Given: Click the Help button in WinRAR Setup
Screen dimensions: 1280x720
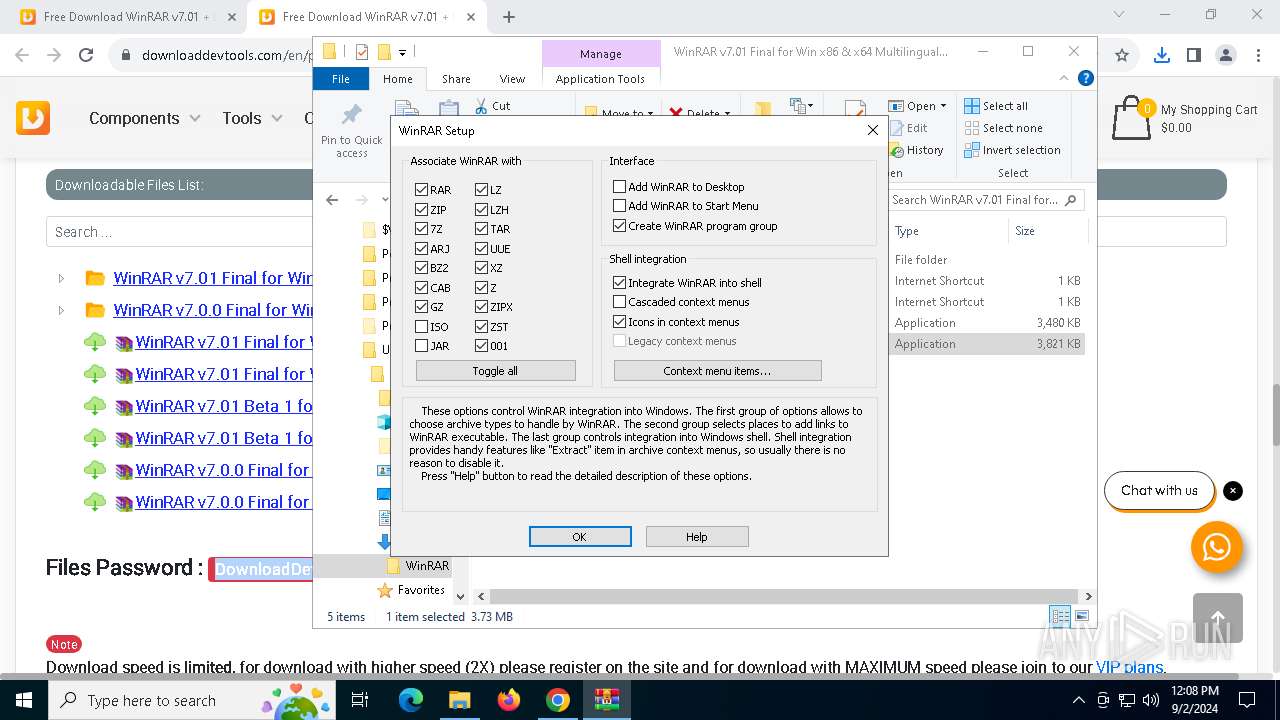Looking at the screenshot, I should tap(697, 537).
